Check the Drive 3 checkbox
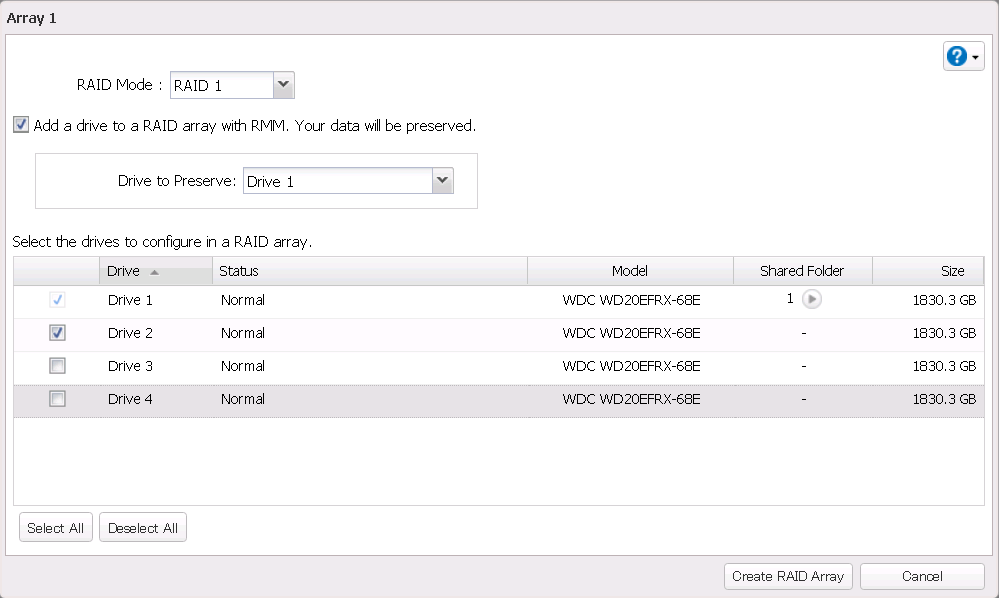Image resolution: width=999 pixels, height=598 pixels. pyautogui.click(x=57, y=366)
